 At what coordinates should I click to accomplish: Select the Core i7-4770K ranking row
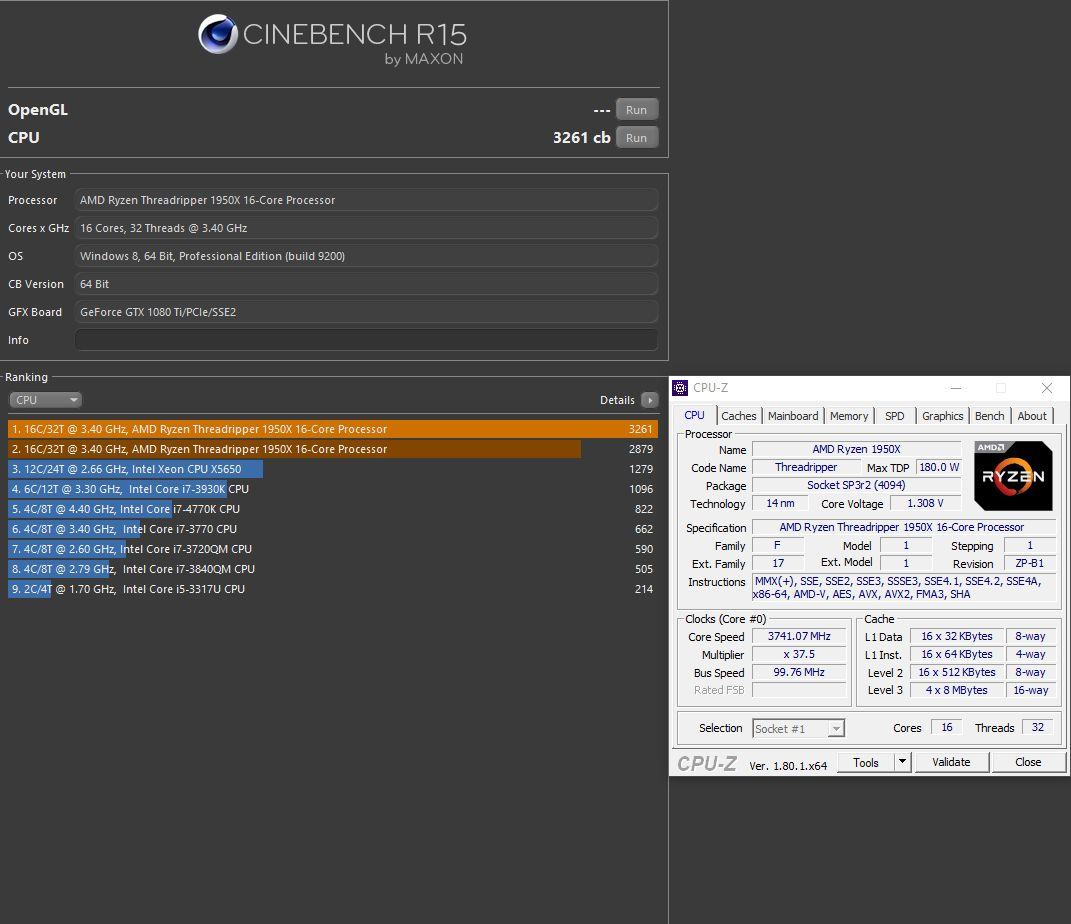(x=333, y=509)
